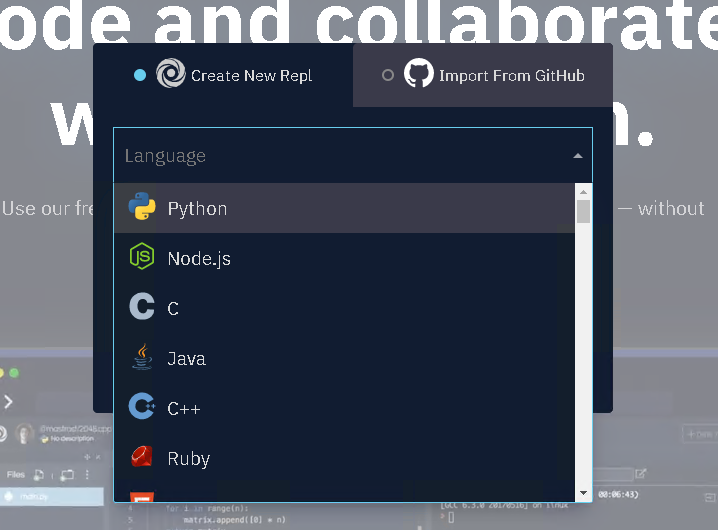Click the Python logo icon
This screenshot has width=718, height=530.
(x=142, y=206)
